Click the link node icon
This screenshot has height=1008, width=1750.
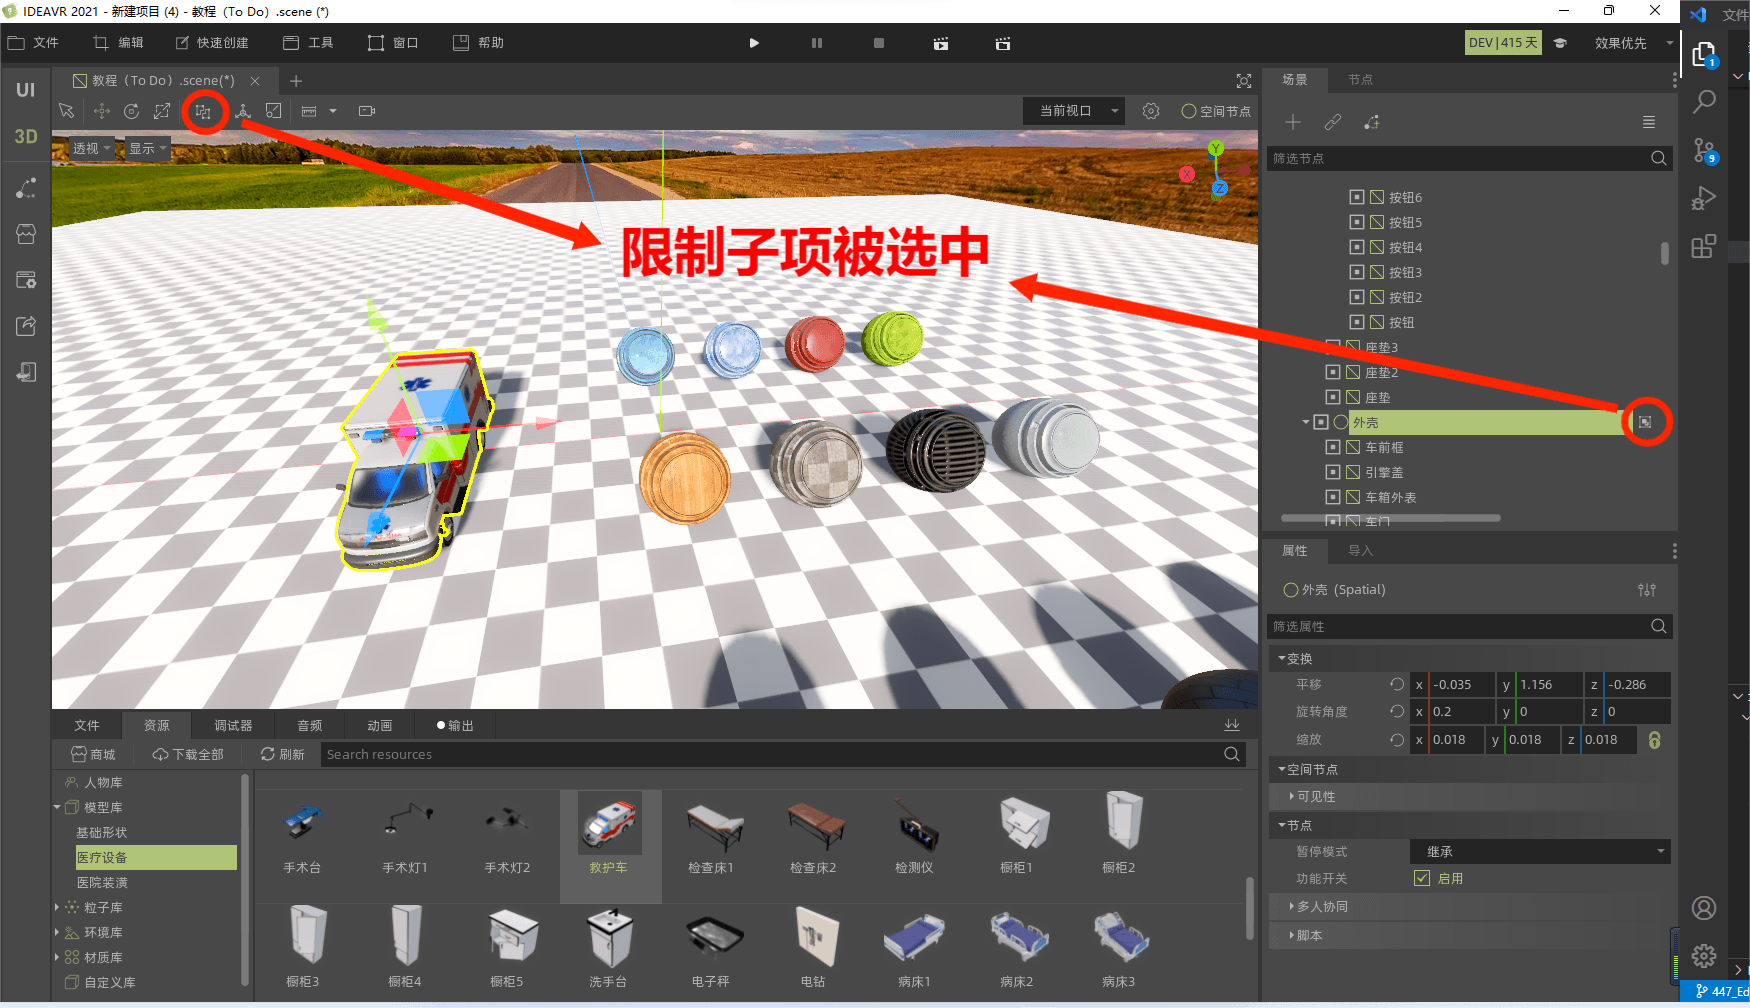tap(1333, 122)
